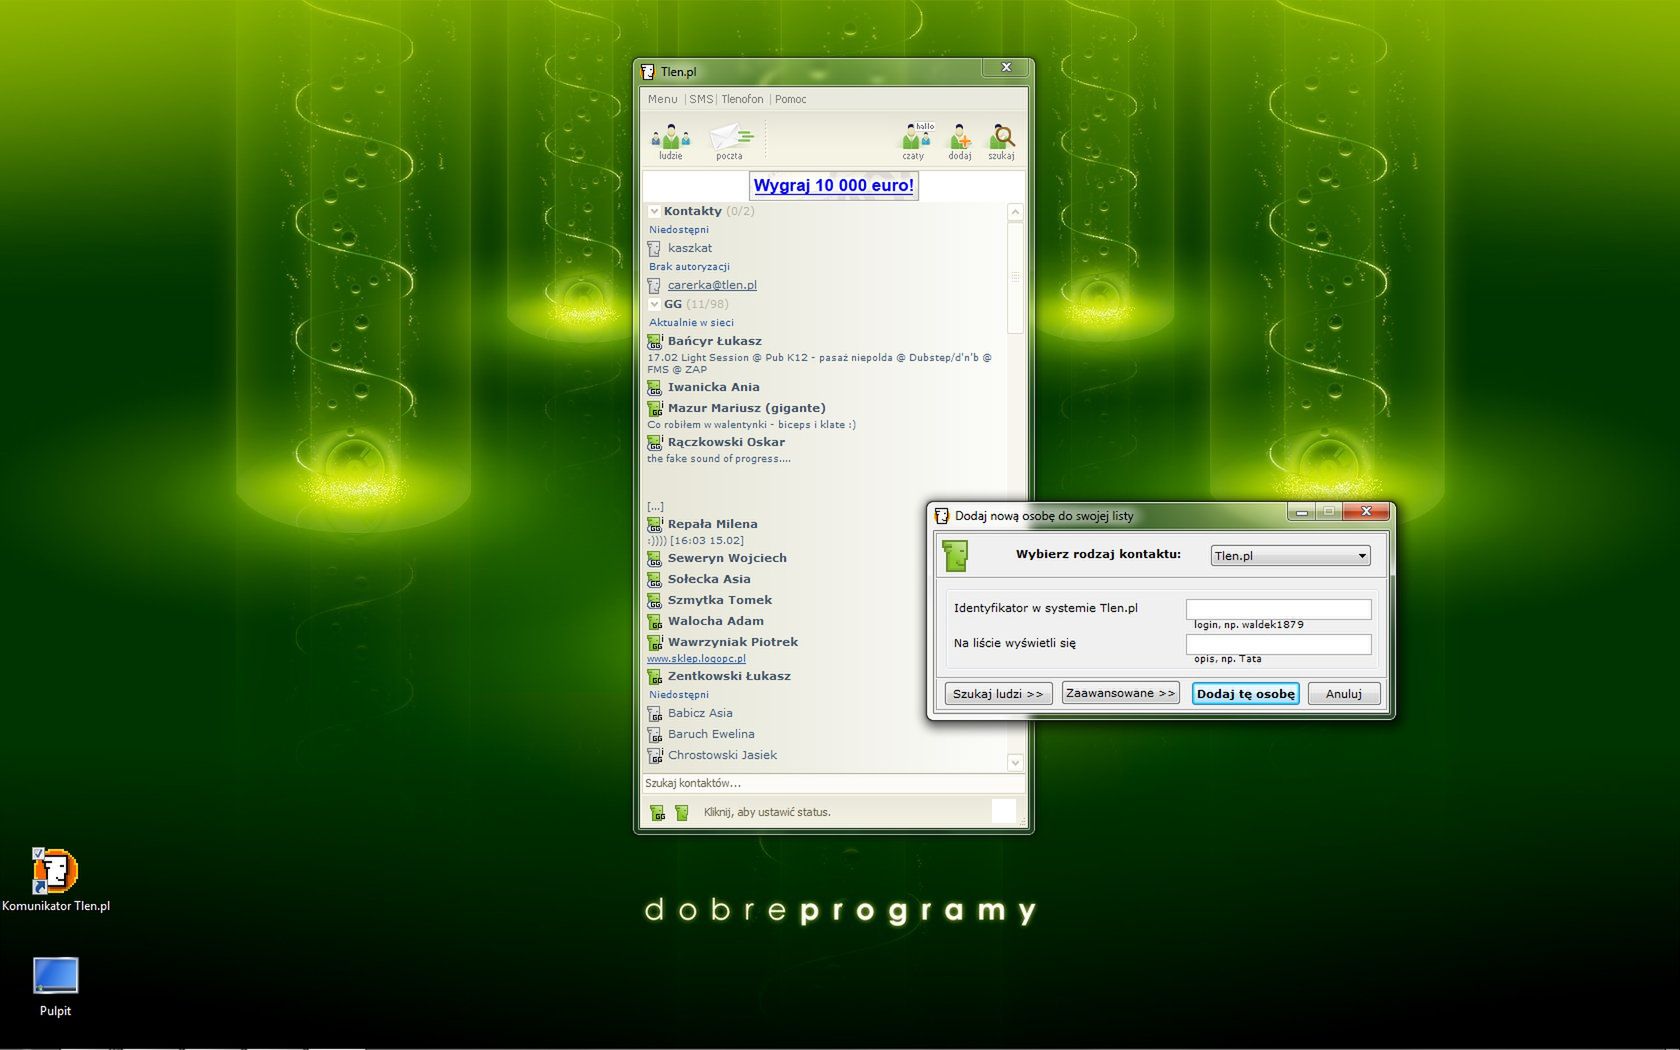Click the contact list scrollbar up arrow
The width and height of the screenshot is (1680, 1050).
click(x=1015, y=212)
